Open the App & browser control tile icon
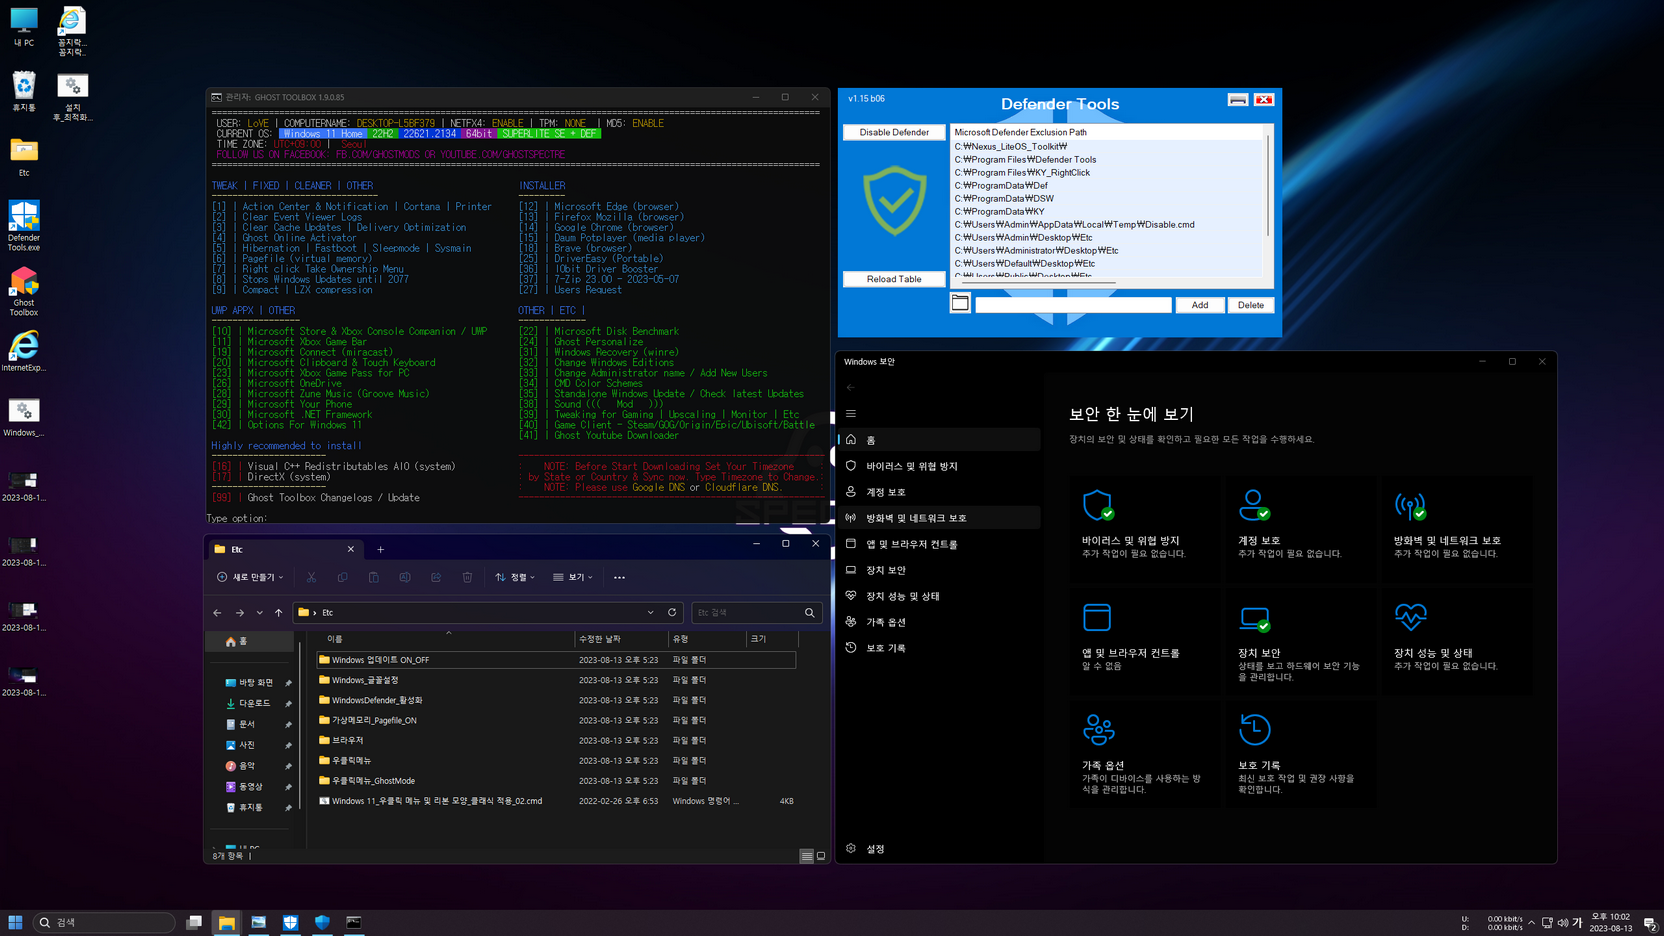This screenshot has width=1664, height=936. click(1097, 617)
